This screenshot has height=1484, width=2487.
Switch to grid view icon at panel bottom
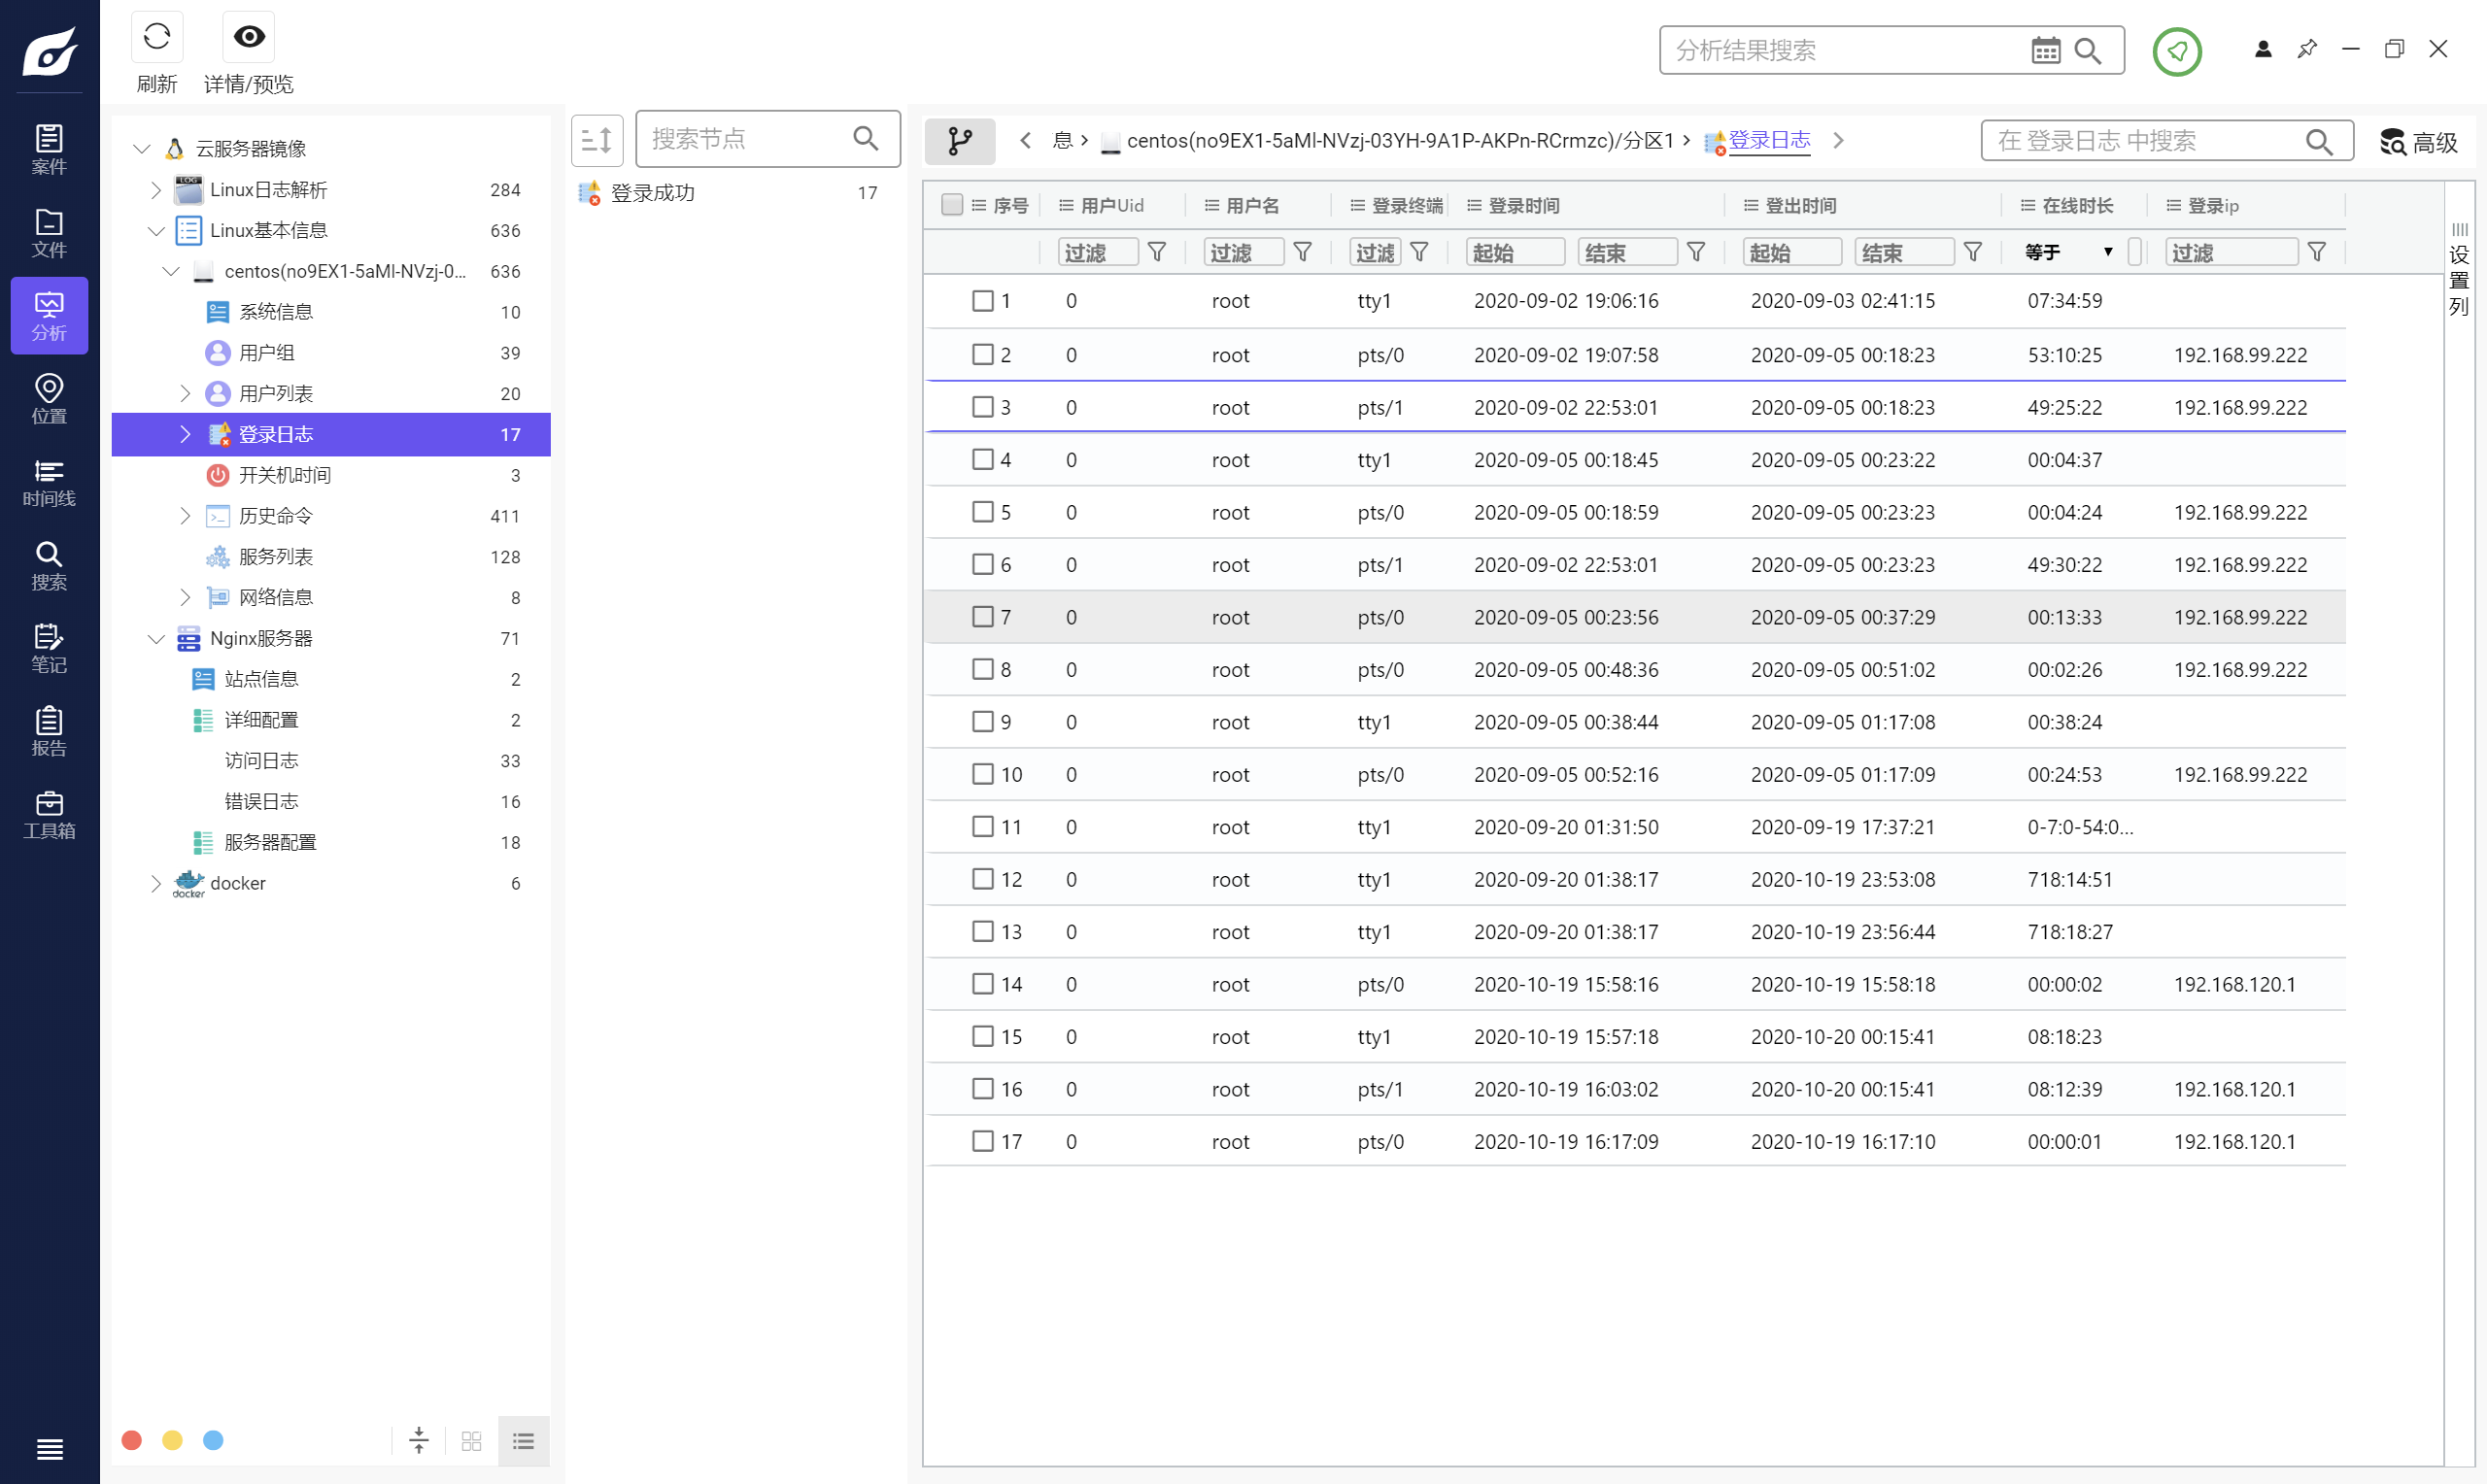(x=471, y=1440)
